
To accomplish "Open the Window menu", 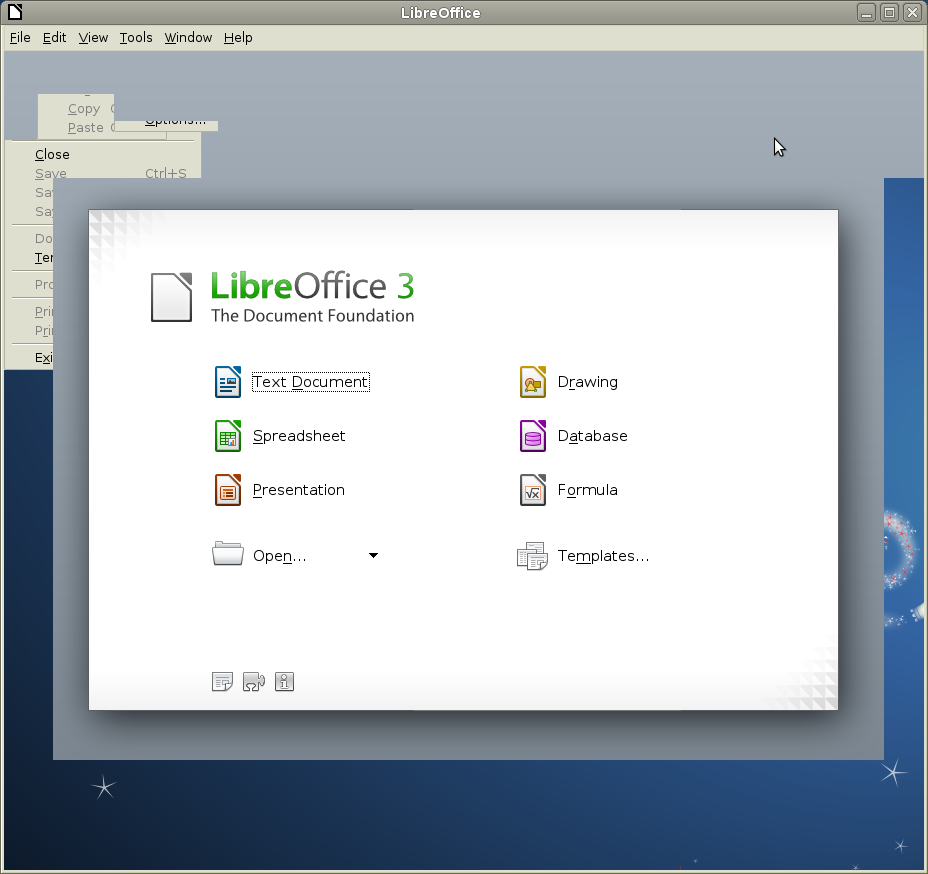I will coord(188,37).
